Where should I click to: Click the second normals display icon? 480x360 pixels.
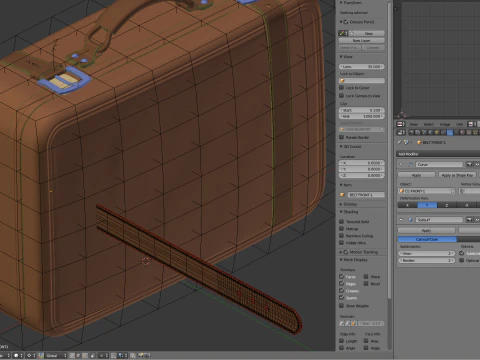tap(347, 323)
